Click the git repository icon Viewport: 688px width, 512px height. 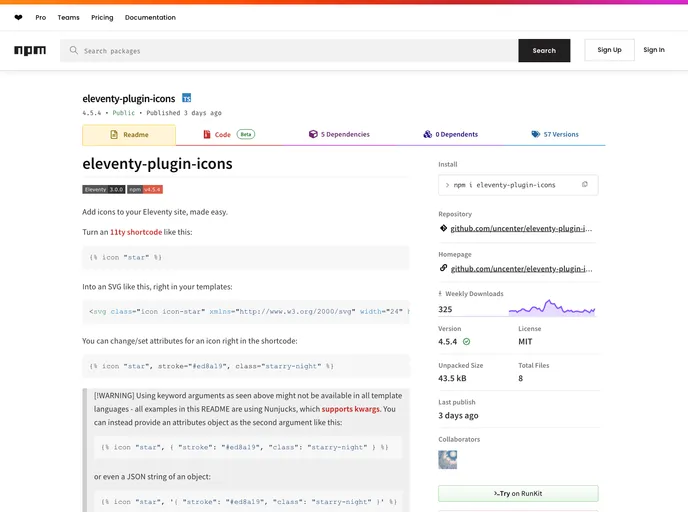[x=443, y=228]
